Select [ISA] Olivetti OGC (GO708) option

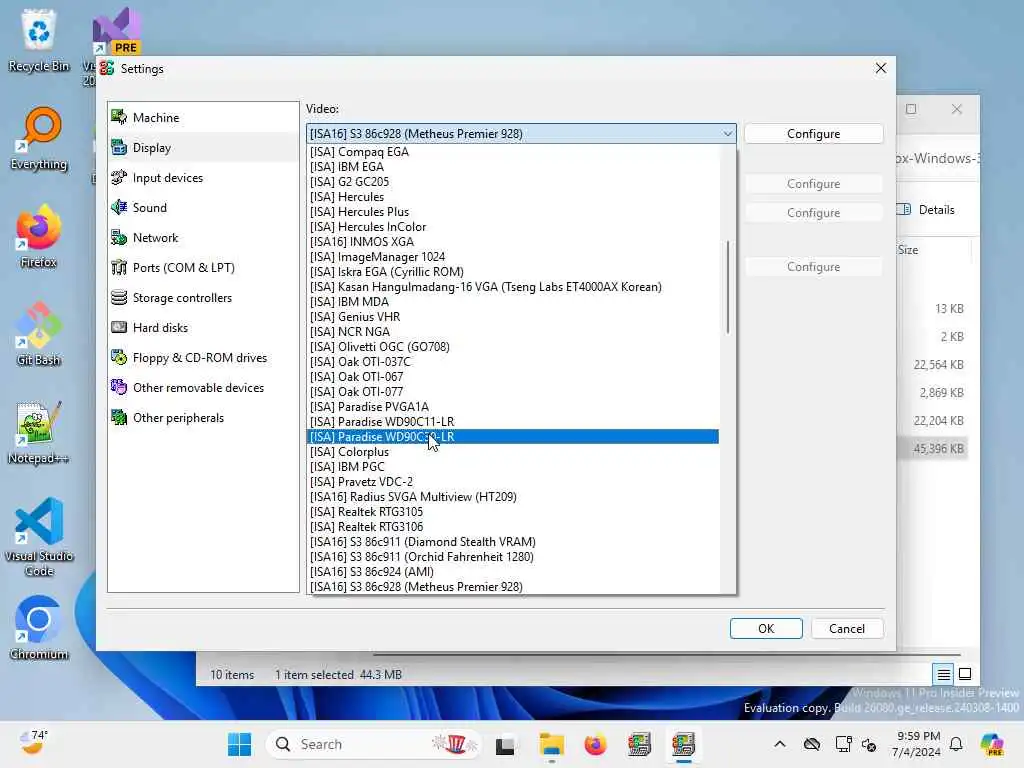coord(513,347)
